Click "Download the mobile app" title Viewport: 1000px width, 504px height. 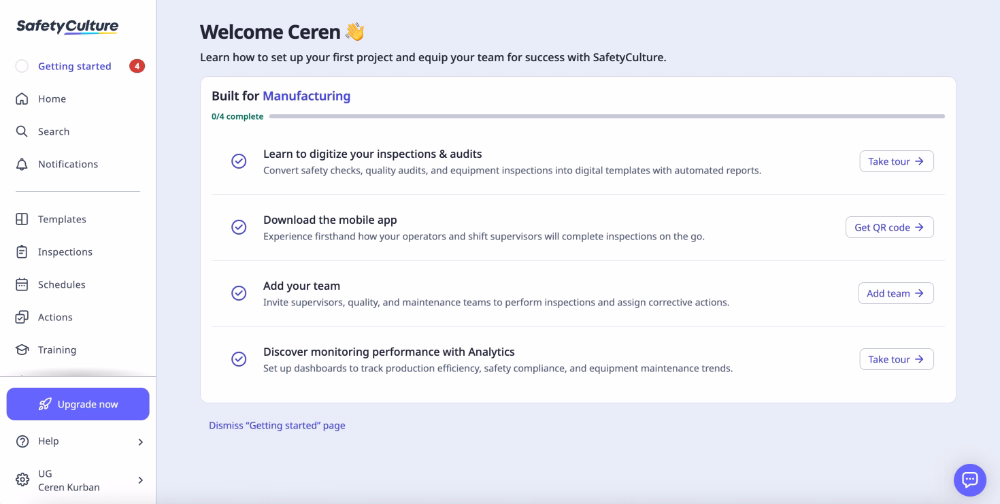330,220
